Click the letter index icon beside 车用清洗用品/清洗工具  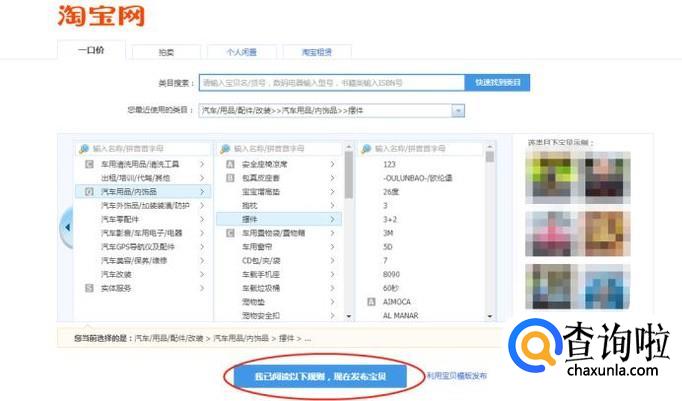pos(89,164)
